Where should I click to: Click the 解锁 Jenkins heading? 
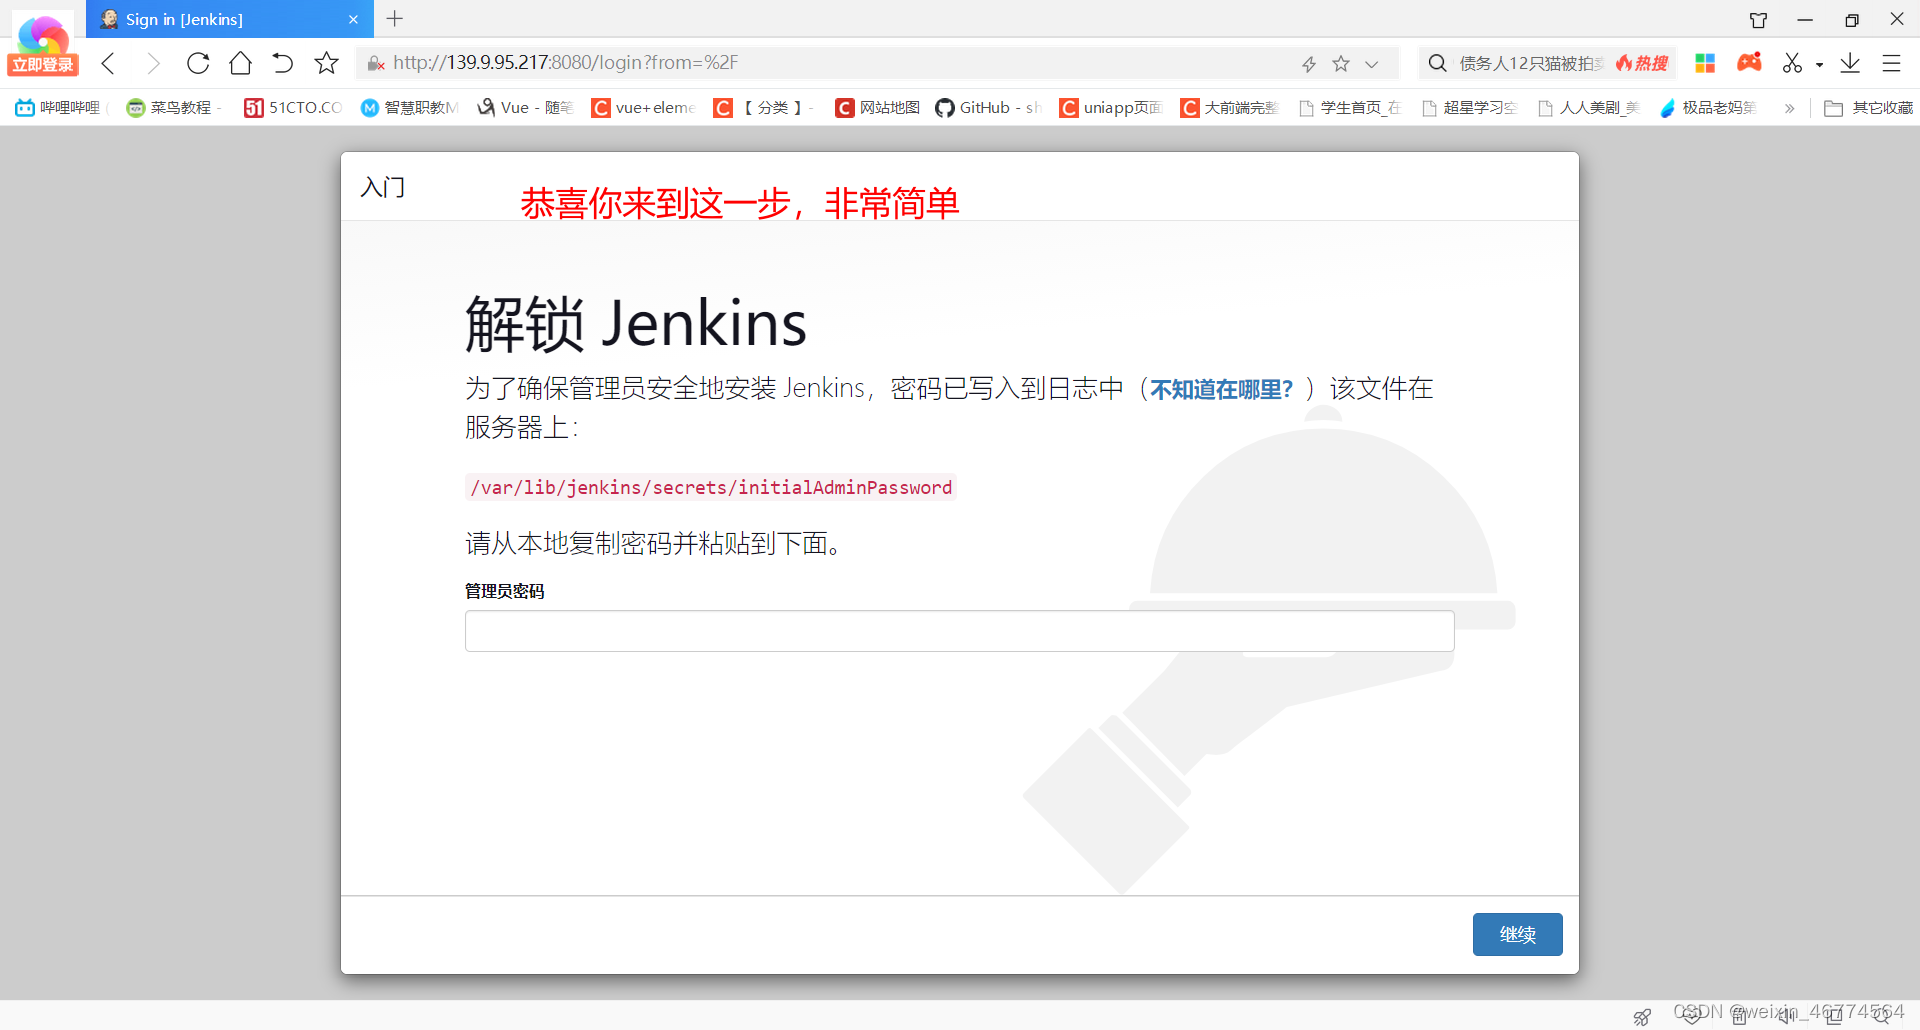(x=635, y=324)
